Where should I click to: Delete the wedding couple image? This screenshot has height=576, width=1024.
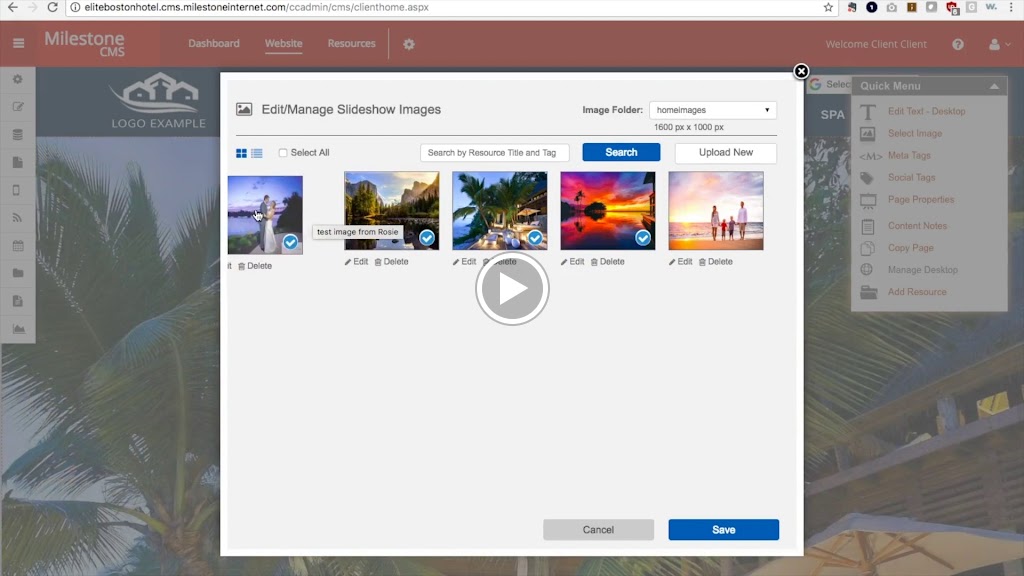(255, 266)
